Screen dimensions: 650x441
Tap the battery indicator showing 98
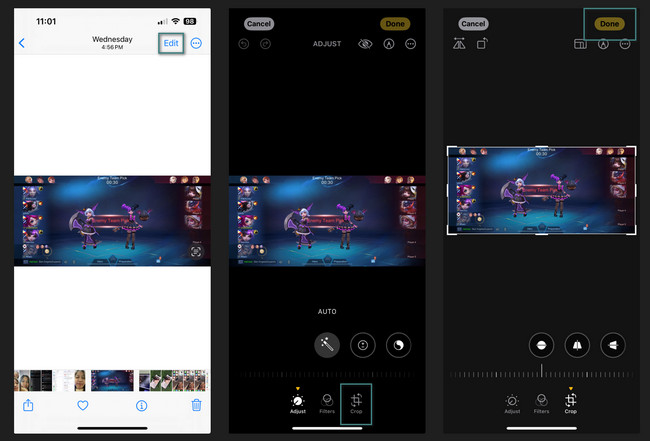[190, 21]
